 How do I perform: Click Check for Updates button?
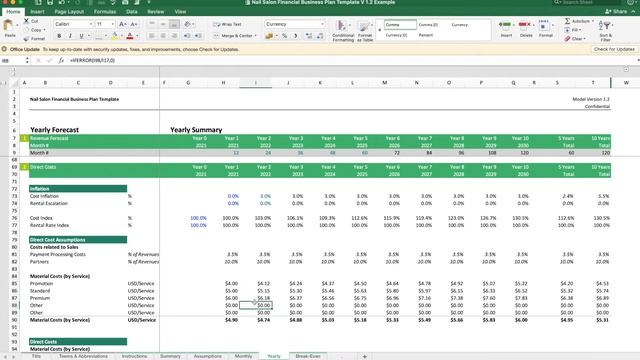614,49
